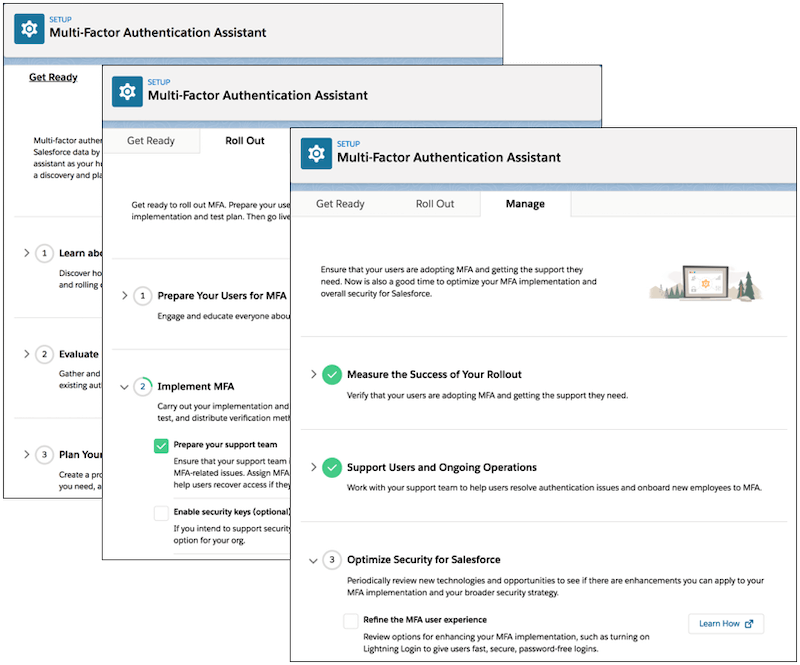Select the Get Ready tab in the back window
800x665 pixels.
click(x=53, y=78)
